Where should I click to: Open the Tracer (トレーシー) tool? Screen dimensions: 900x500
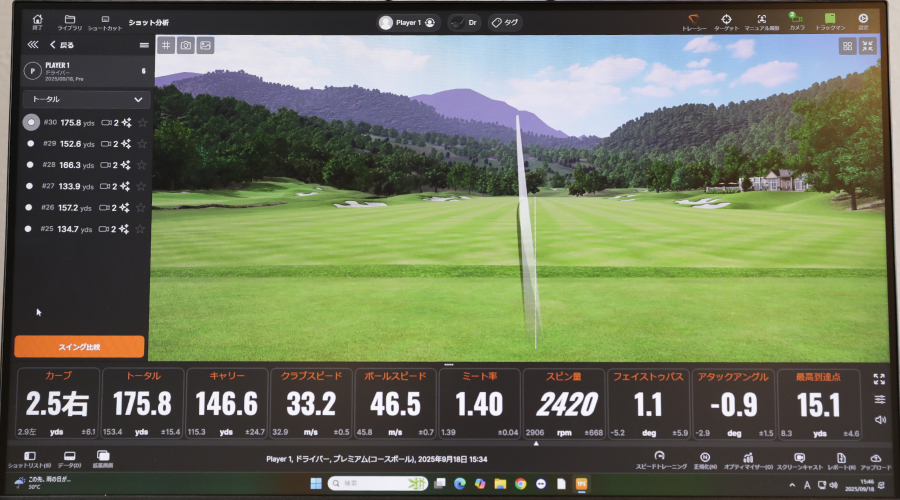coord(694,20)
